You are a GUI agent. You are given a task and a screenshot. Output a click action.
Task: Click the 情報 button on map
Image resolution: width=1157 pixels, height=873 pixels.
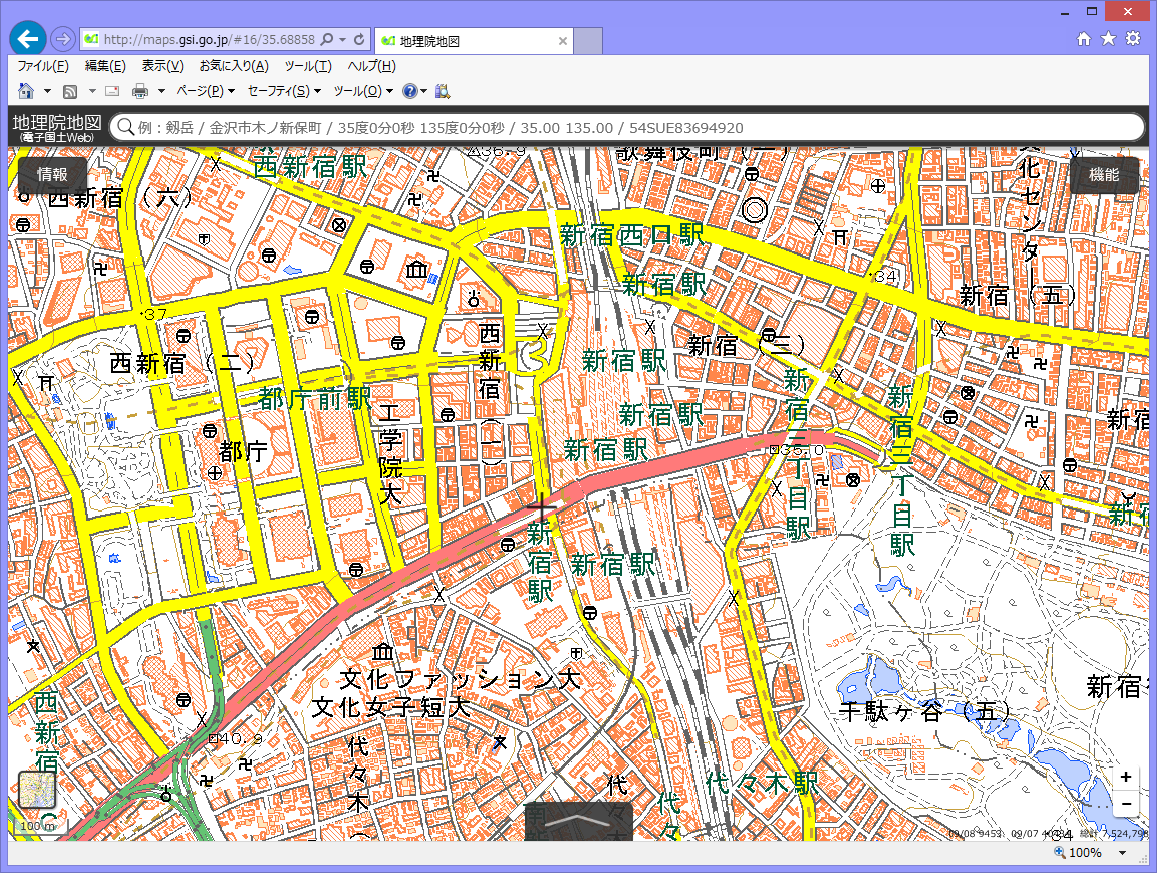point(52,175)
